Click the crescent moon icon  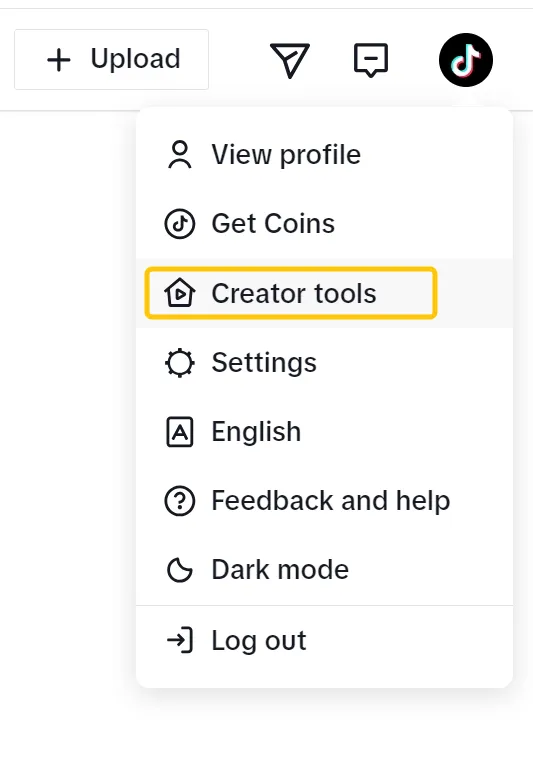[x=180, y=570]
